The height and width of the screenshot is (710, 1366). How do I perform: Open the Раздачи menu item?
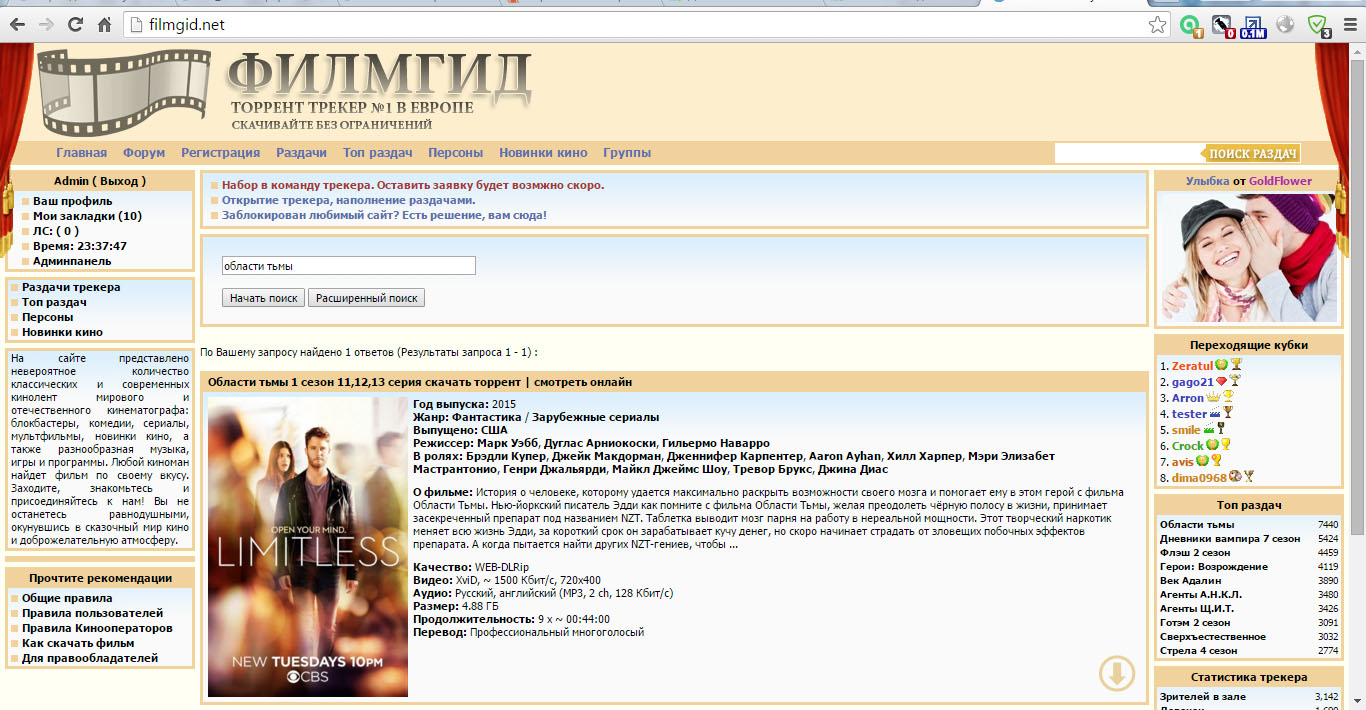coord(301,153)
